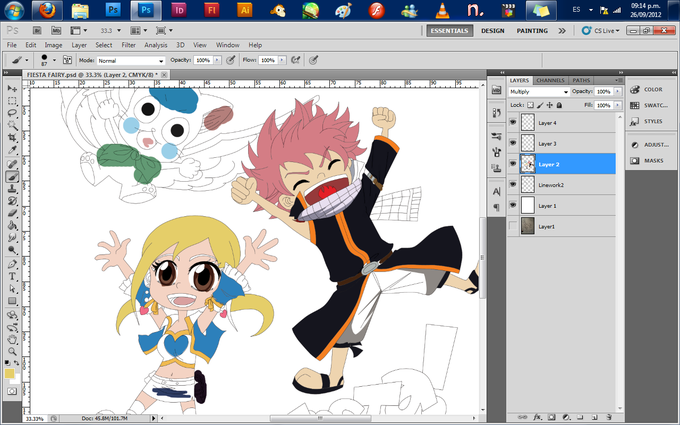Screen dimensions: 680x425
Task: Open the Image menu
Action: pyautogui.click(x=53, y=45)
